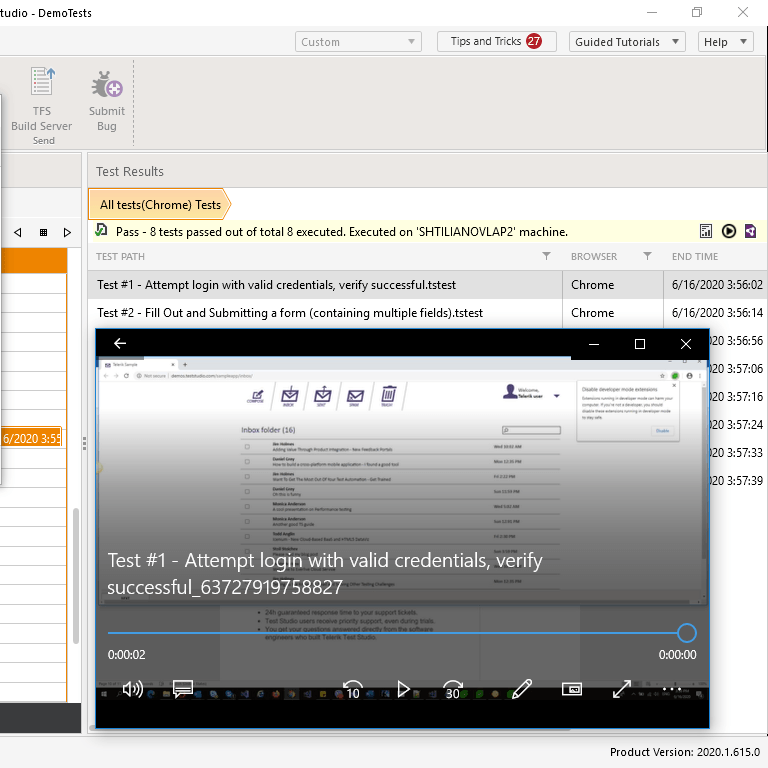Image resolution: width=768 pixels, height=768 pixels.
Task: Click the results report icon in pass bar
Action: [x=706, y=231]
